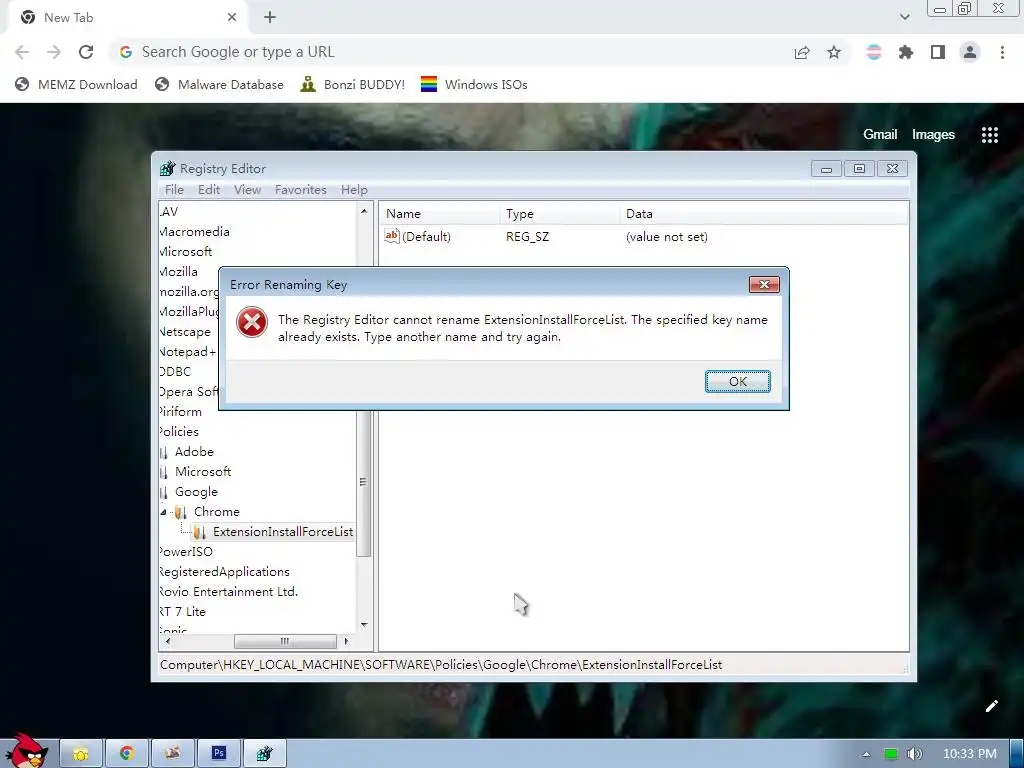Viewport: 1024px width, 768px height.
Task: Click the Chrome key folder icon
Action: (181, 512)
